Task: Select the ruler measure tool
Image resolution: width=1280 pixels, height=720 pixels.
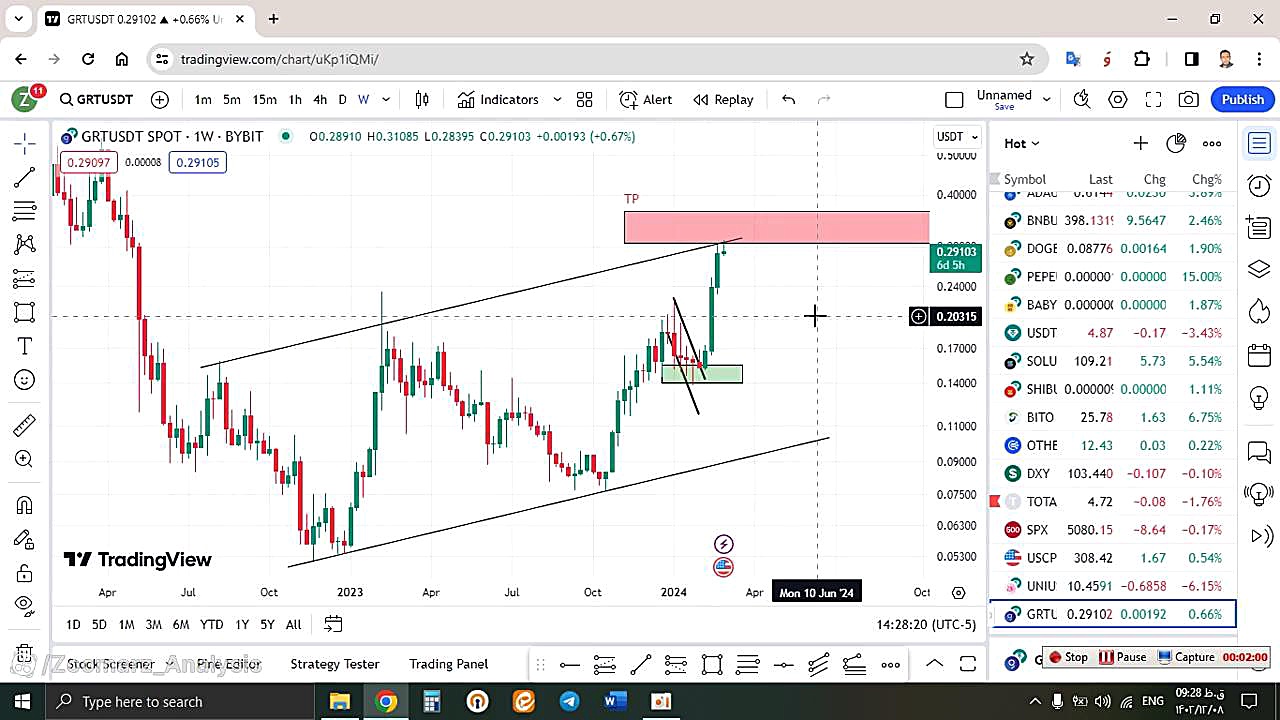Action: click(25, 426)
